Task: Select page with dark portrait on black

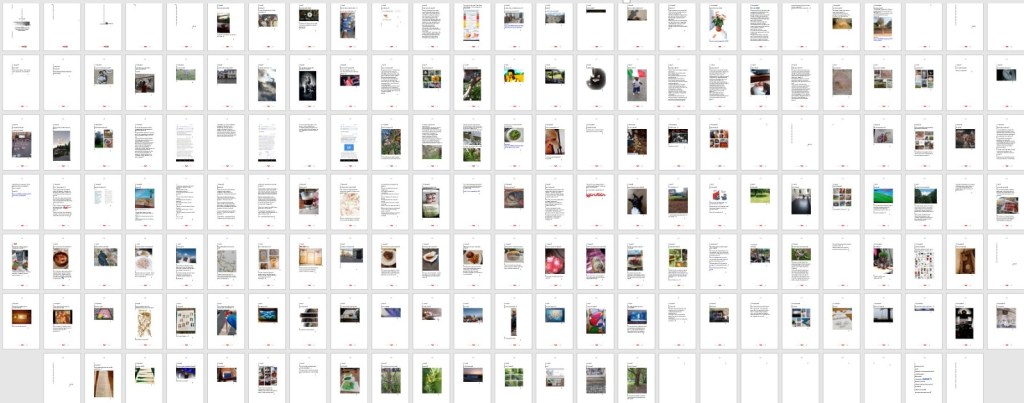Action: tap(308, 81)
